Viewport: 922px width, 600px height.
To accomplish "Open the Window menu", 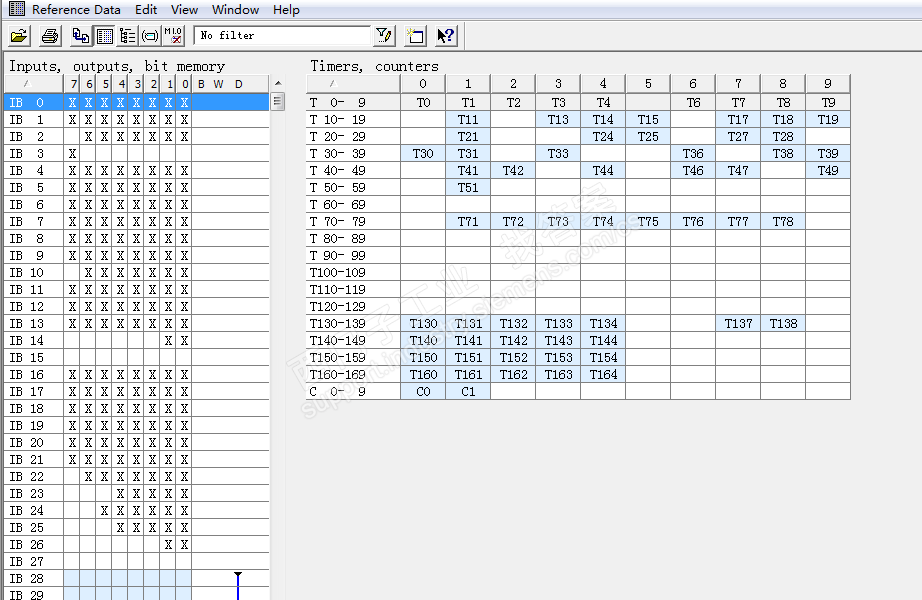I will tap(235, 9).
